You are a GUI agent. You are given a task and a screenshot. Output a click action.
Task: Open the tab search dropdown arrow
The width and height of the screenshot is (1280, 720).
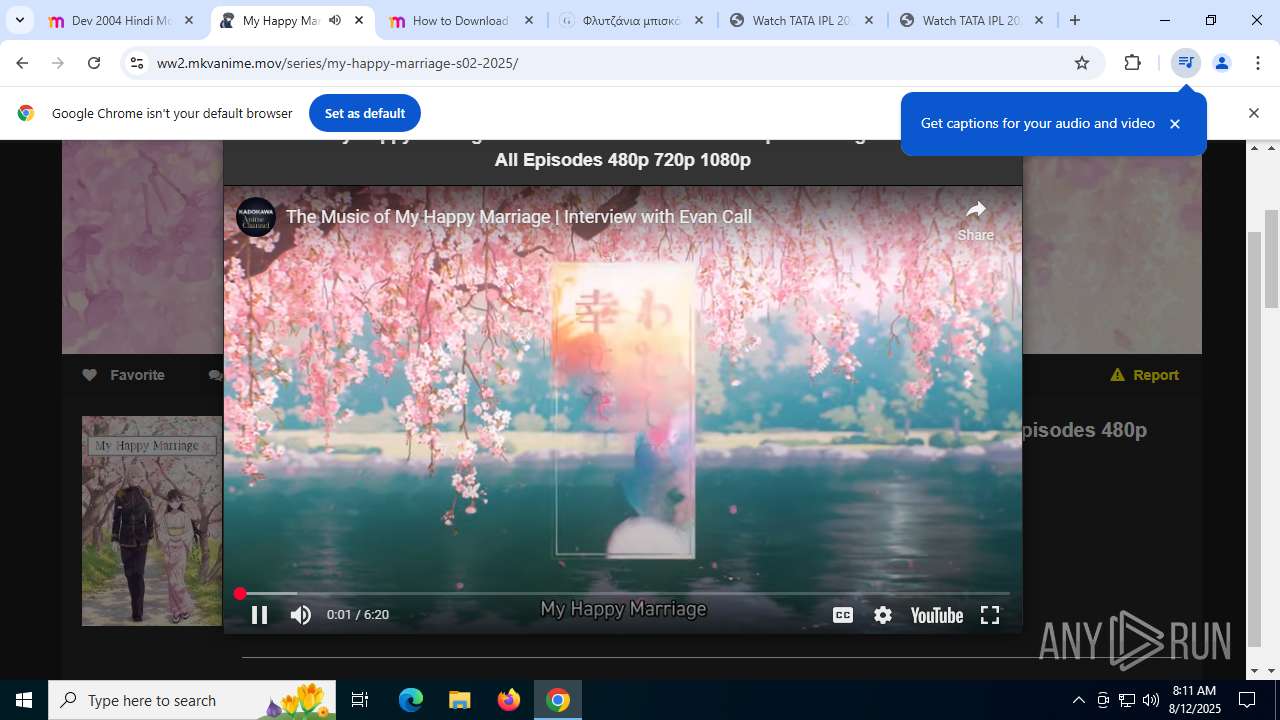(x=19, y=20)
